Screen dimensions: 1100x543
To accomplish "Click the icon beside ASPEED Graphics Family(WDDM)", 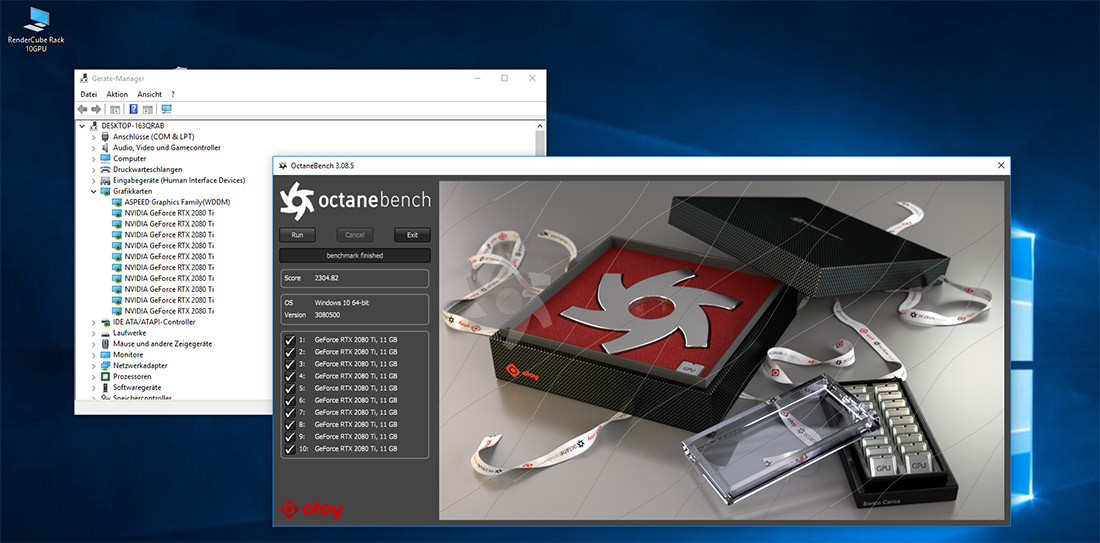I will pyautogui.click(x=116, y=202).
